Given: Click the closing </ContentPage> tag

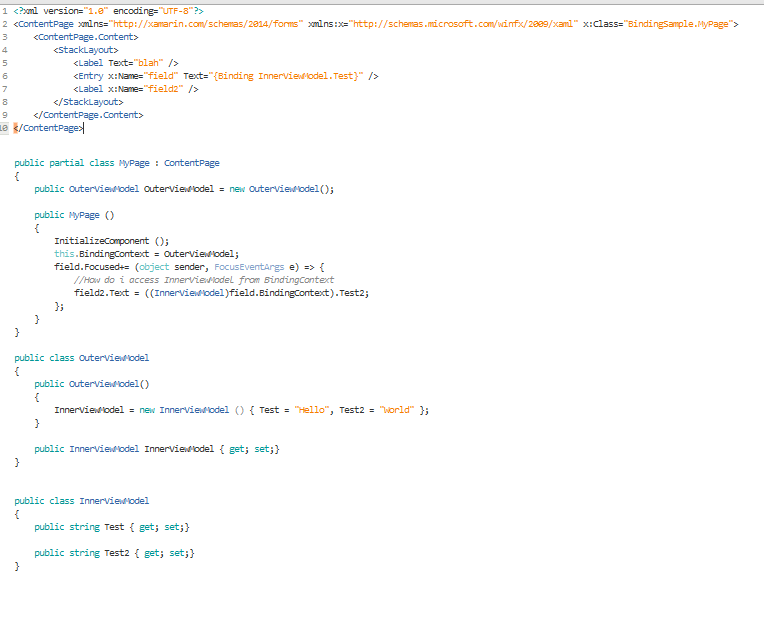Looking at the screenshot, I should point(49,128).
